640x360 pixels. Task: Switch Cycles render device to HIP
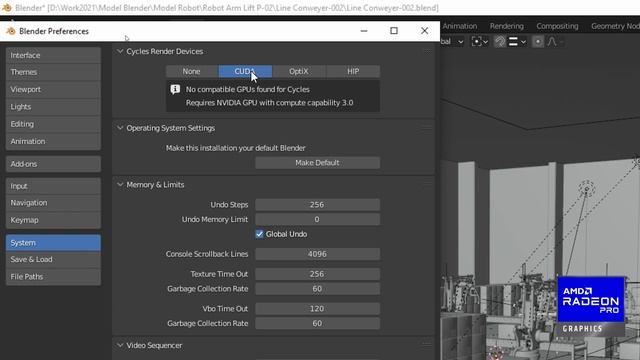(353, 71)
